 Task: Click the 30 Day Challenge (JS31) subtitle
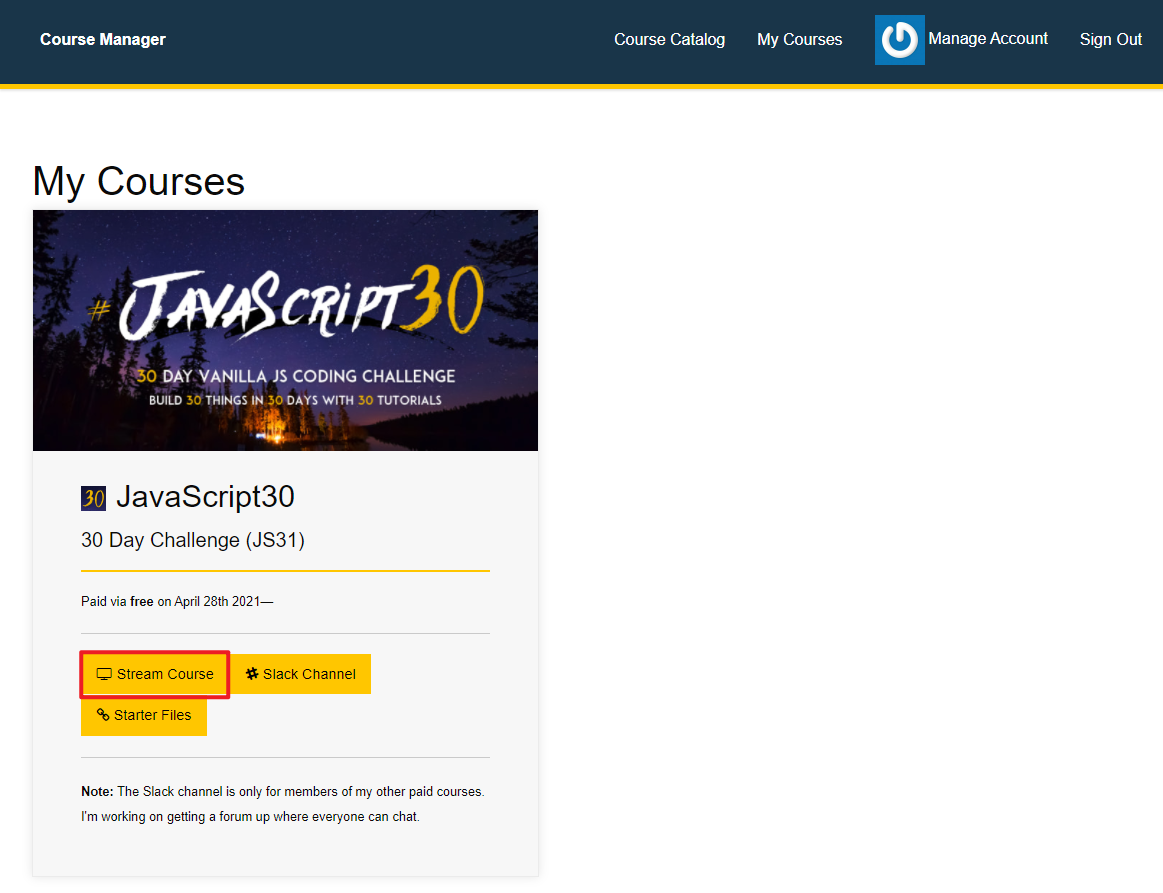click(x=193, y=540)
